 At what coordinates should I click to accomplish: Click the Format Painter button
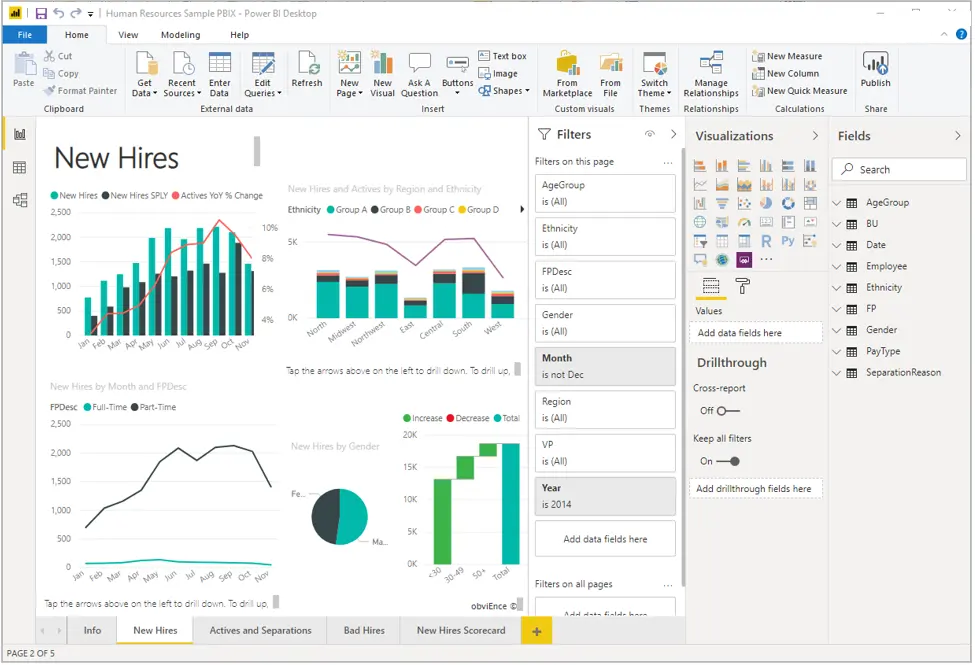pos(80,91)
